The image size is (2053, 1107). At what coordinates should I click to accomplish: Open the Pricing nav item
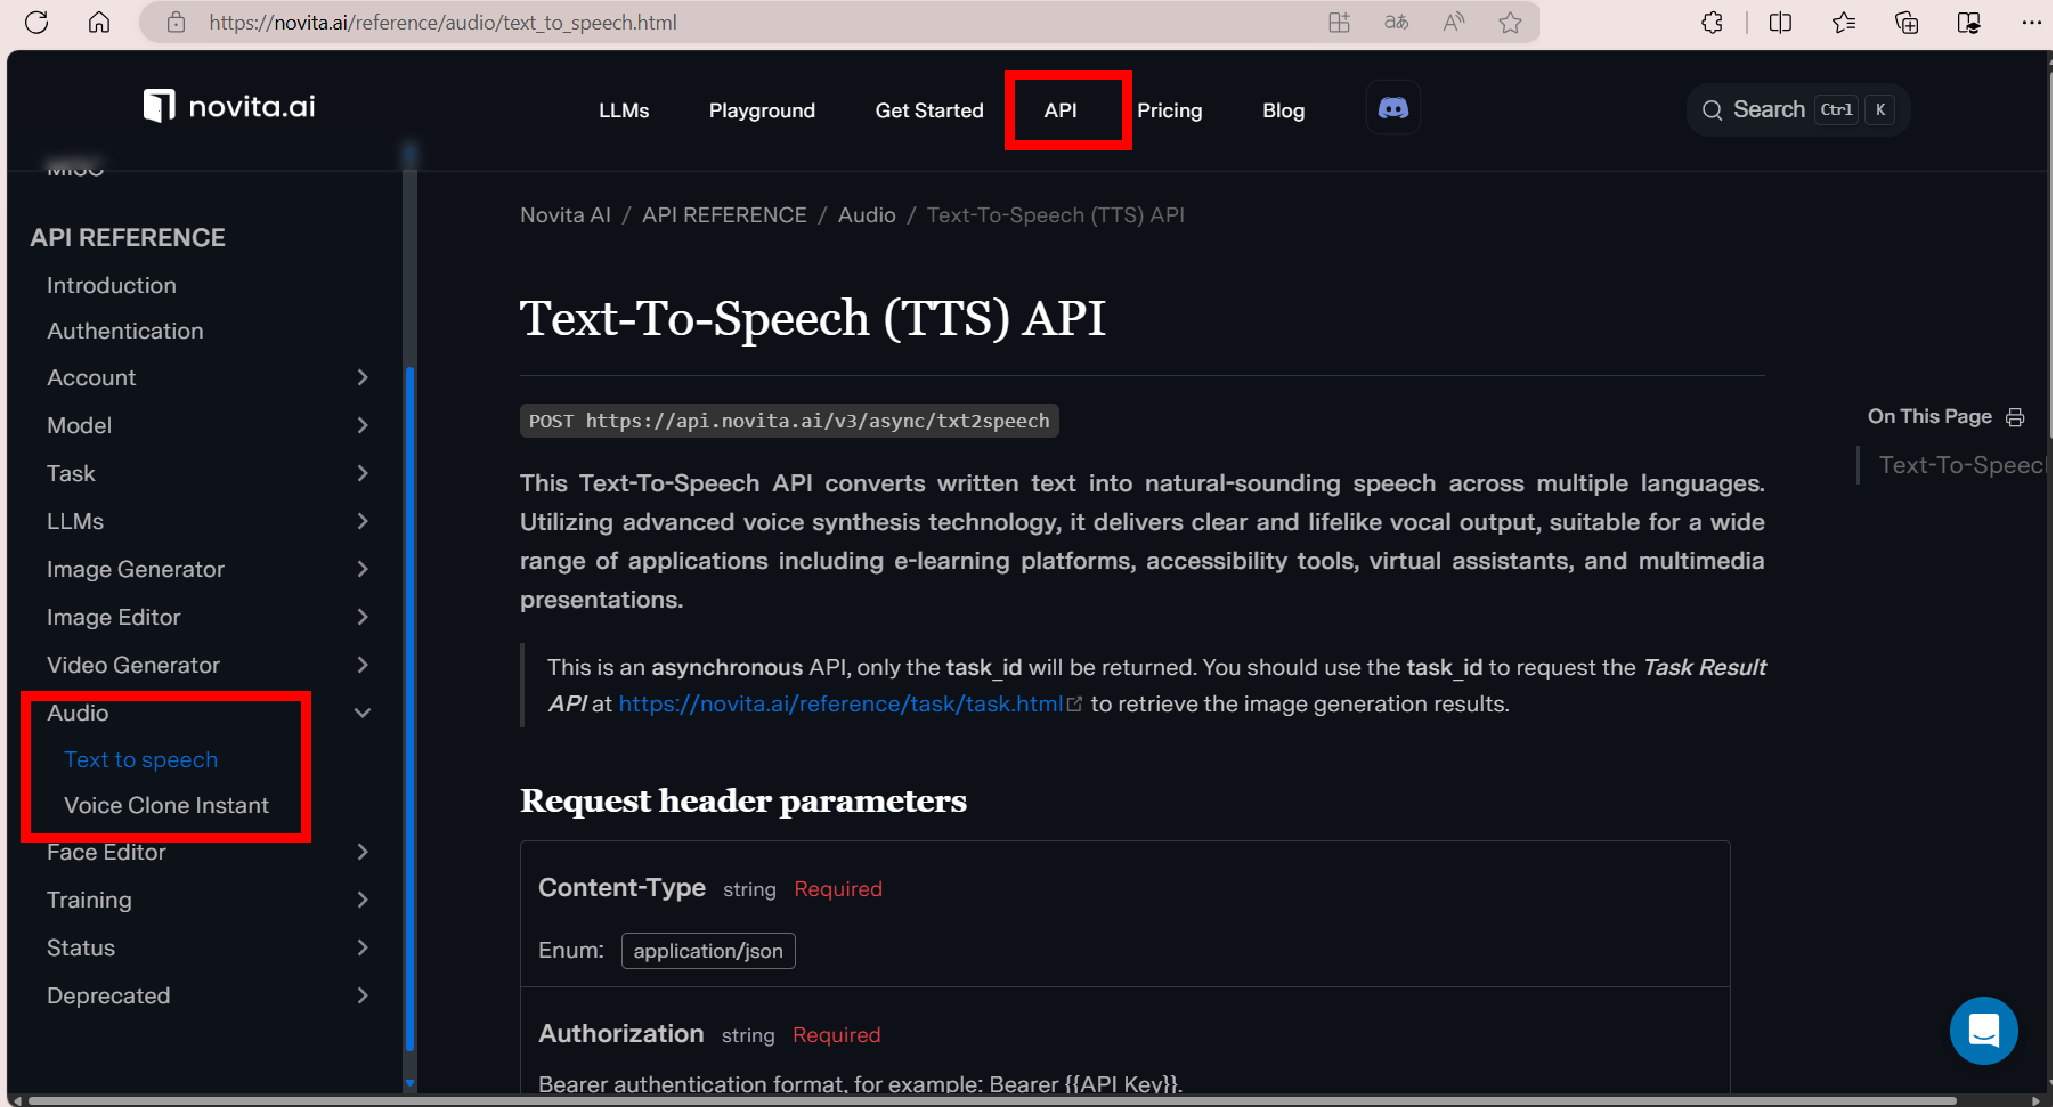1169,110
